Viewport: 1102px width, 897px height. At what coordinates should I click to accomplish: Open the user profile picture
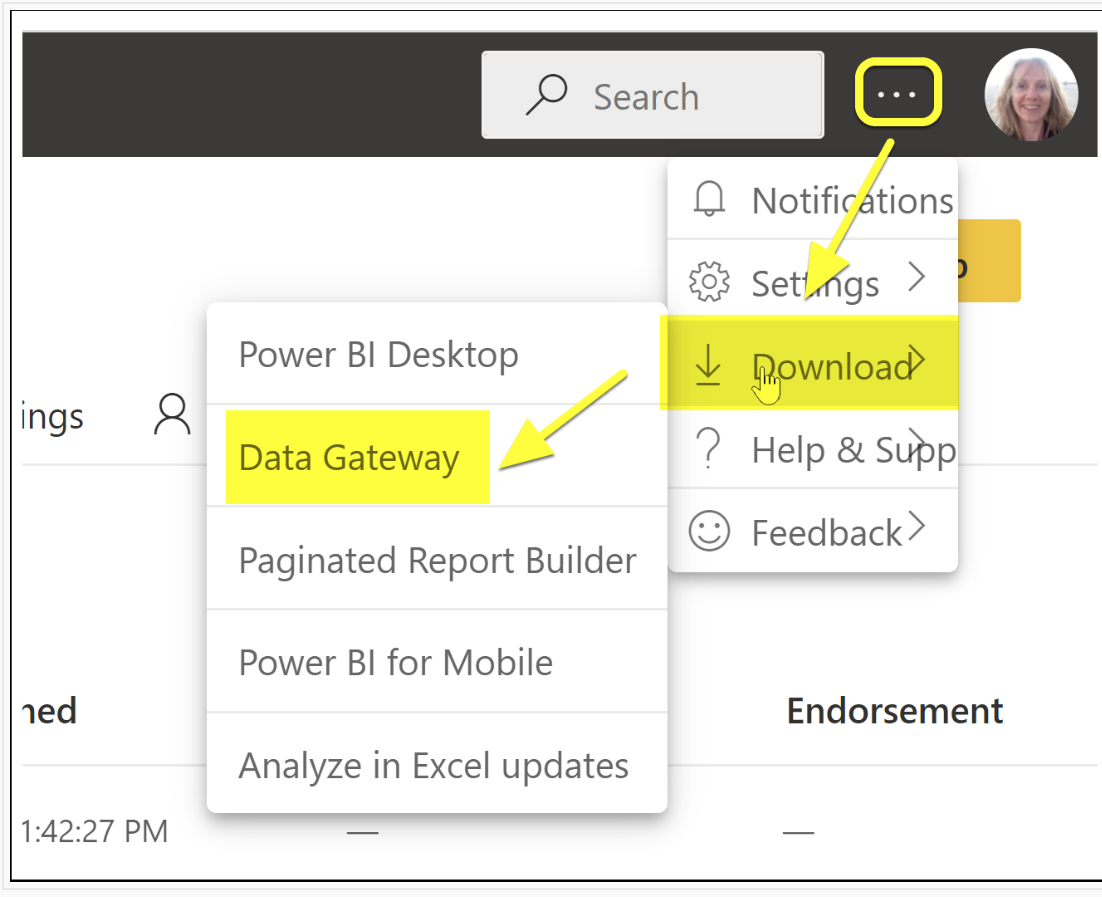(x=1031, y=94)
